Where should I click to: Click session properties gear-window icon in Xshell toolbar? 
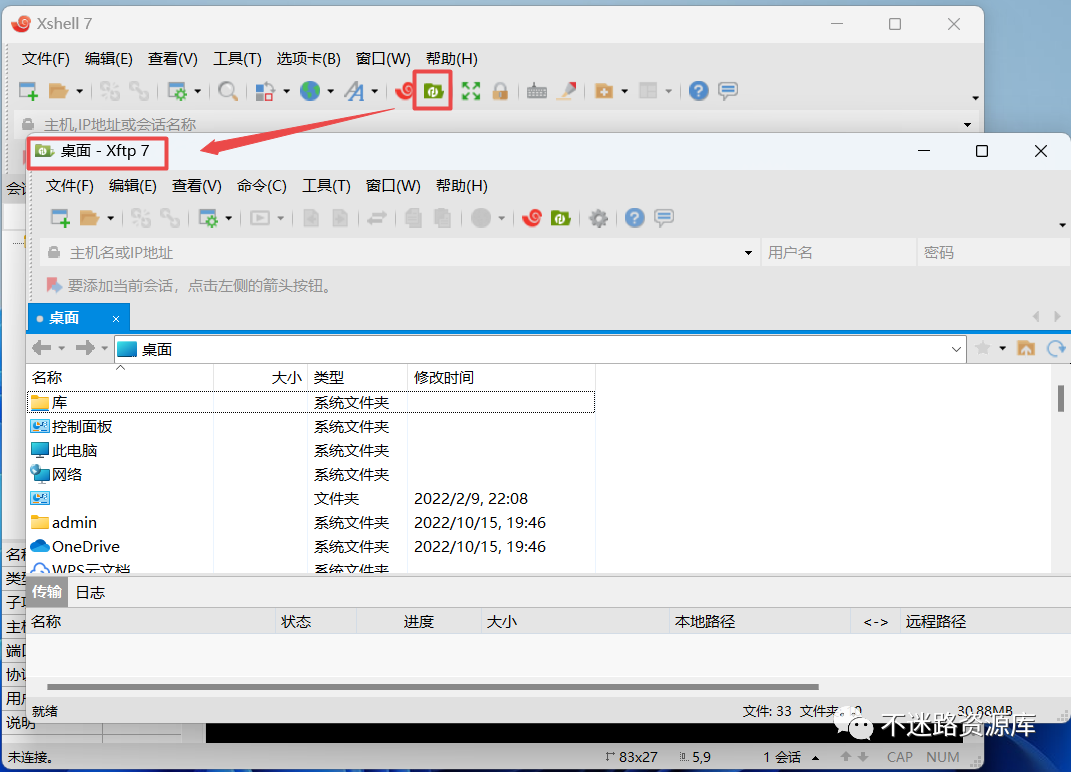pos(177,91)
